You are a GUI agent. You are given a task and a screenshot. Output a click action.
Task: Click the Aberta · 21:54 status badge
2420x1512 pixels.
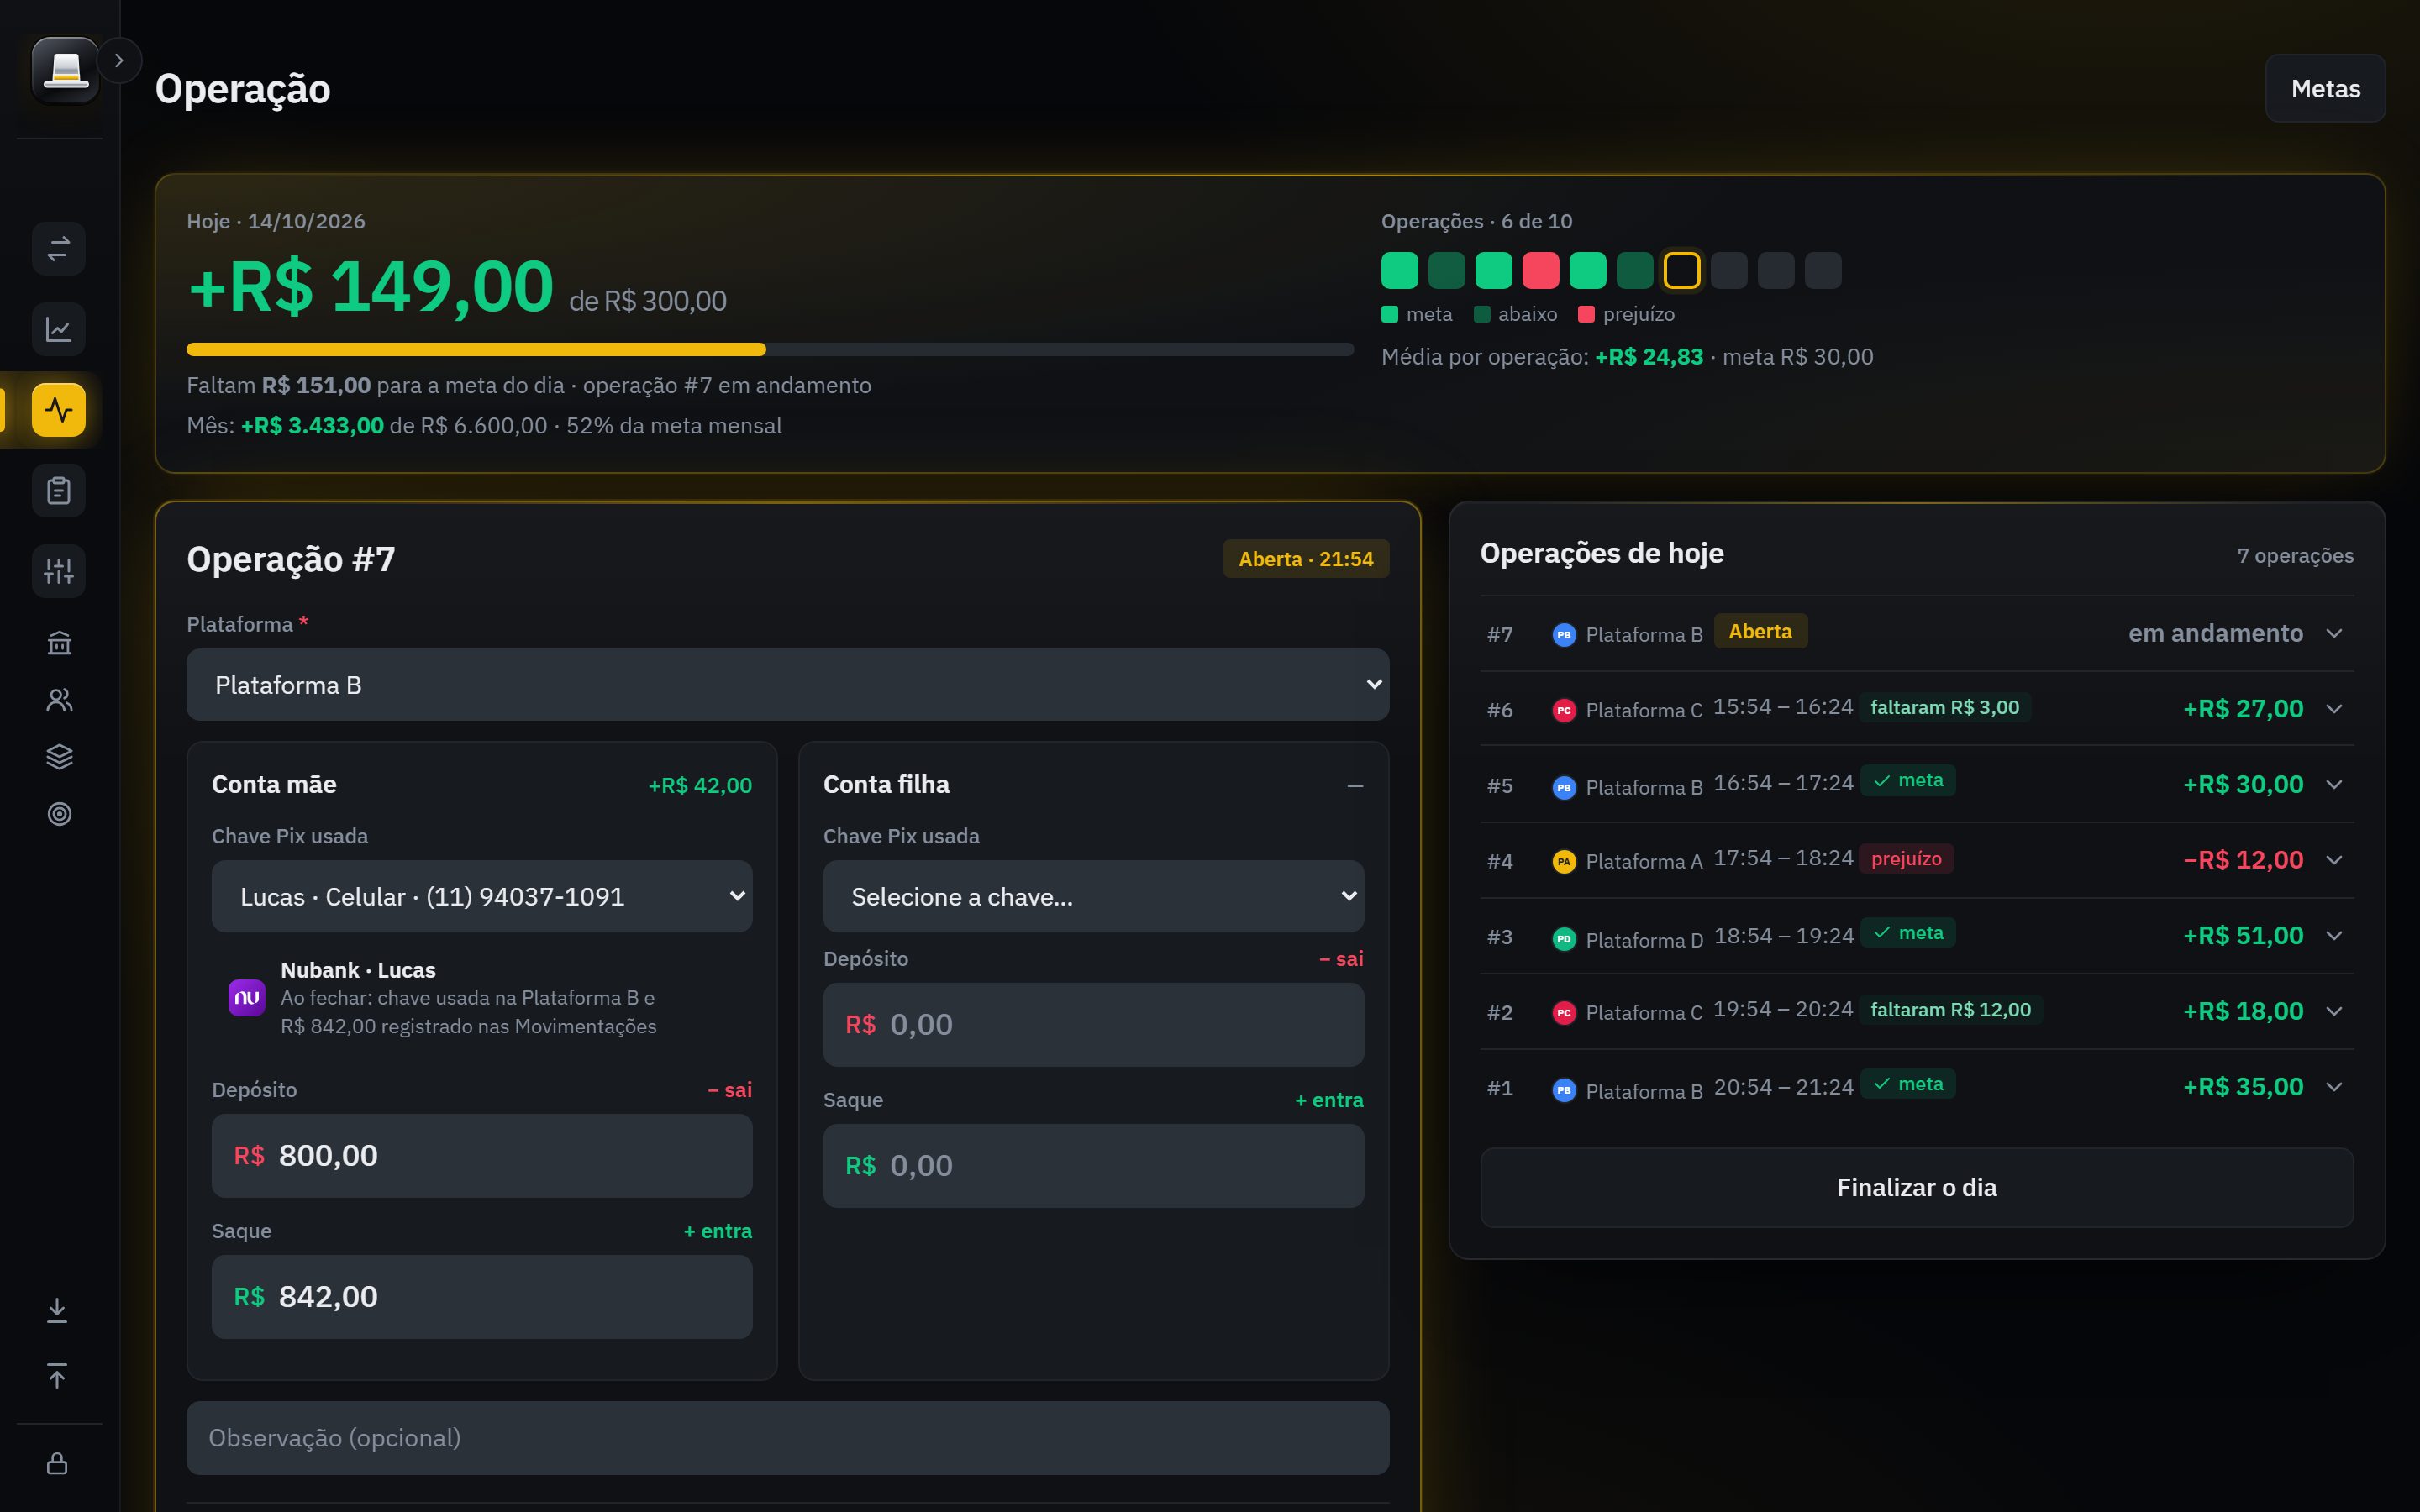click(1306, 559)
